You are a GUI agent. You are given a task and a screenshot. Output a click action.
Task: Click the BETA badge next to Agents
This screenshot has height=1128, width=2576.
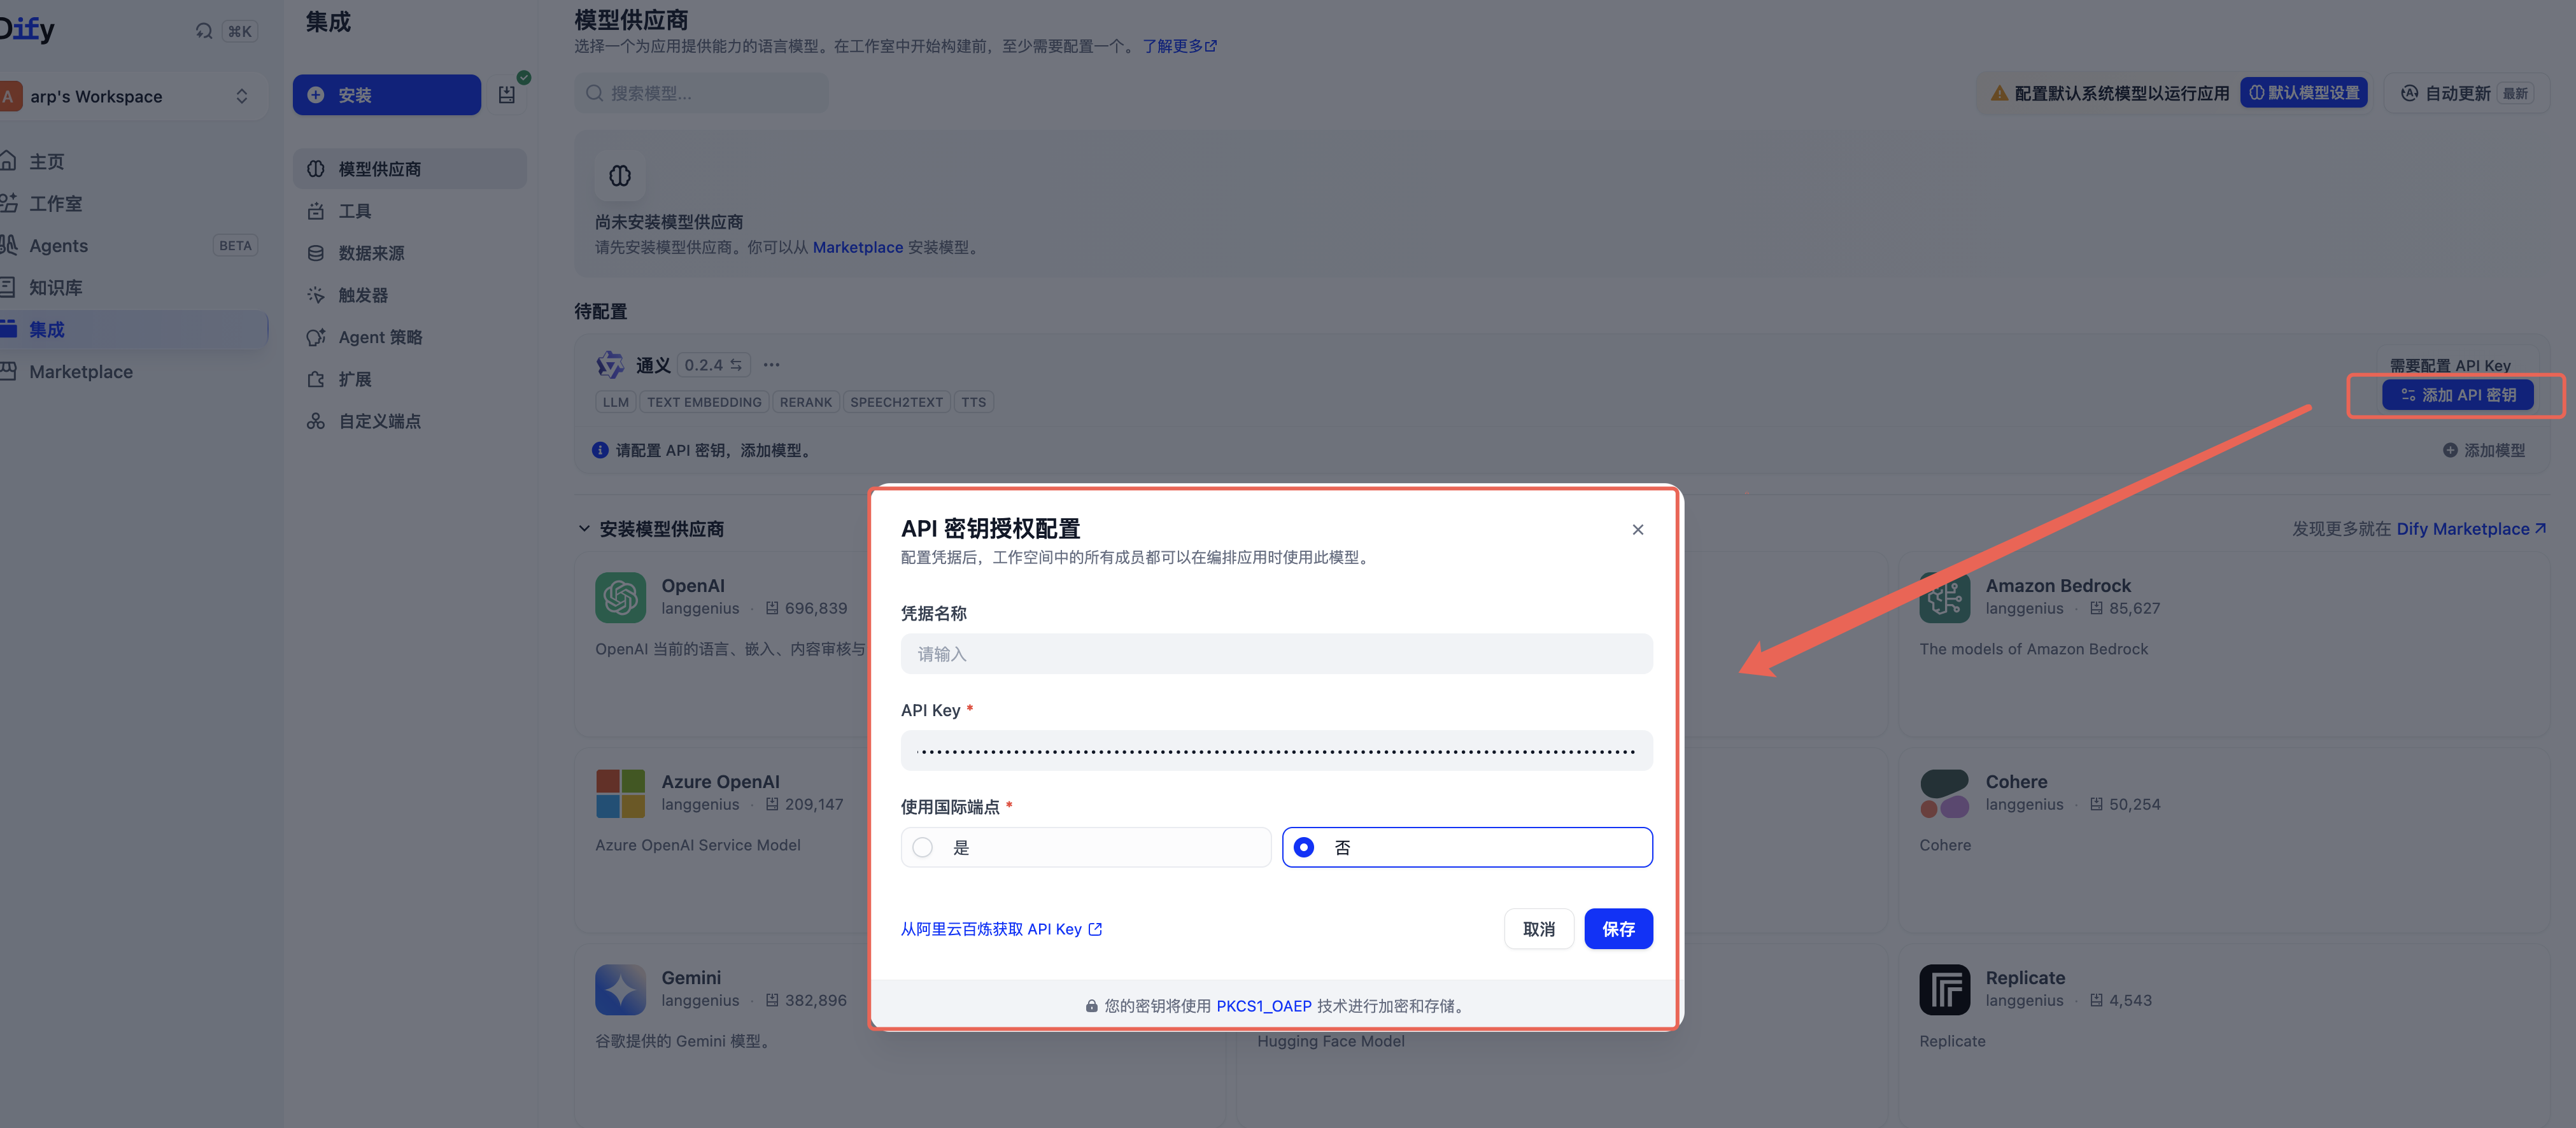click(x=235, y=245)
